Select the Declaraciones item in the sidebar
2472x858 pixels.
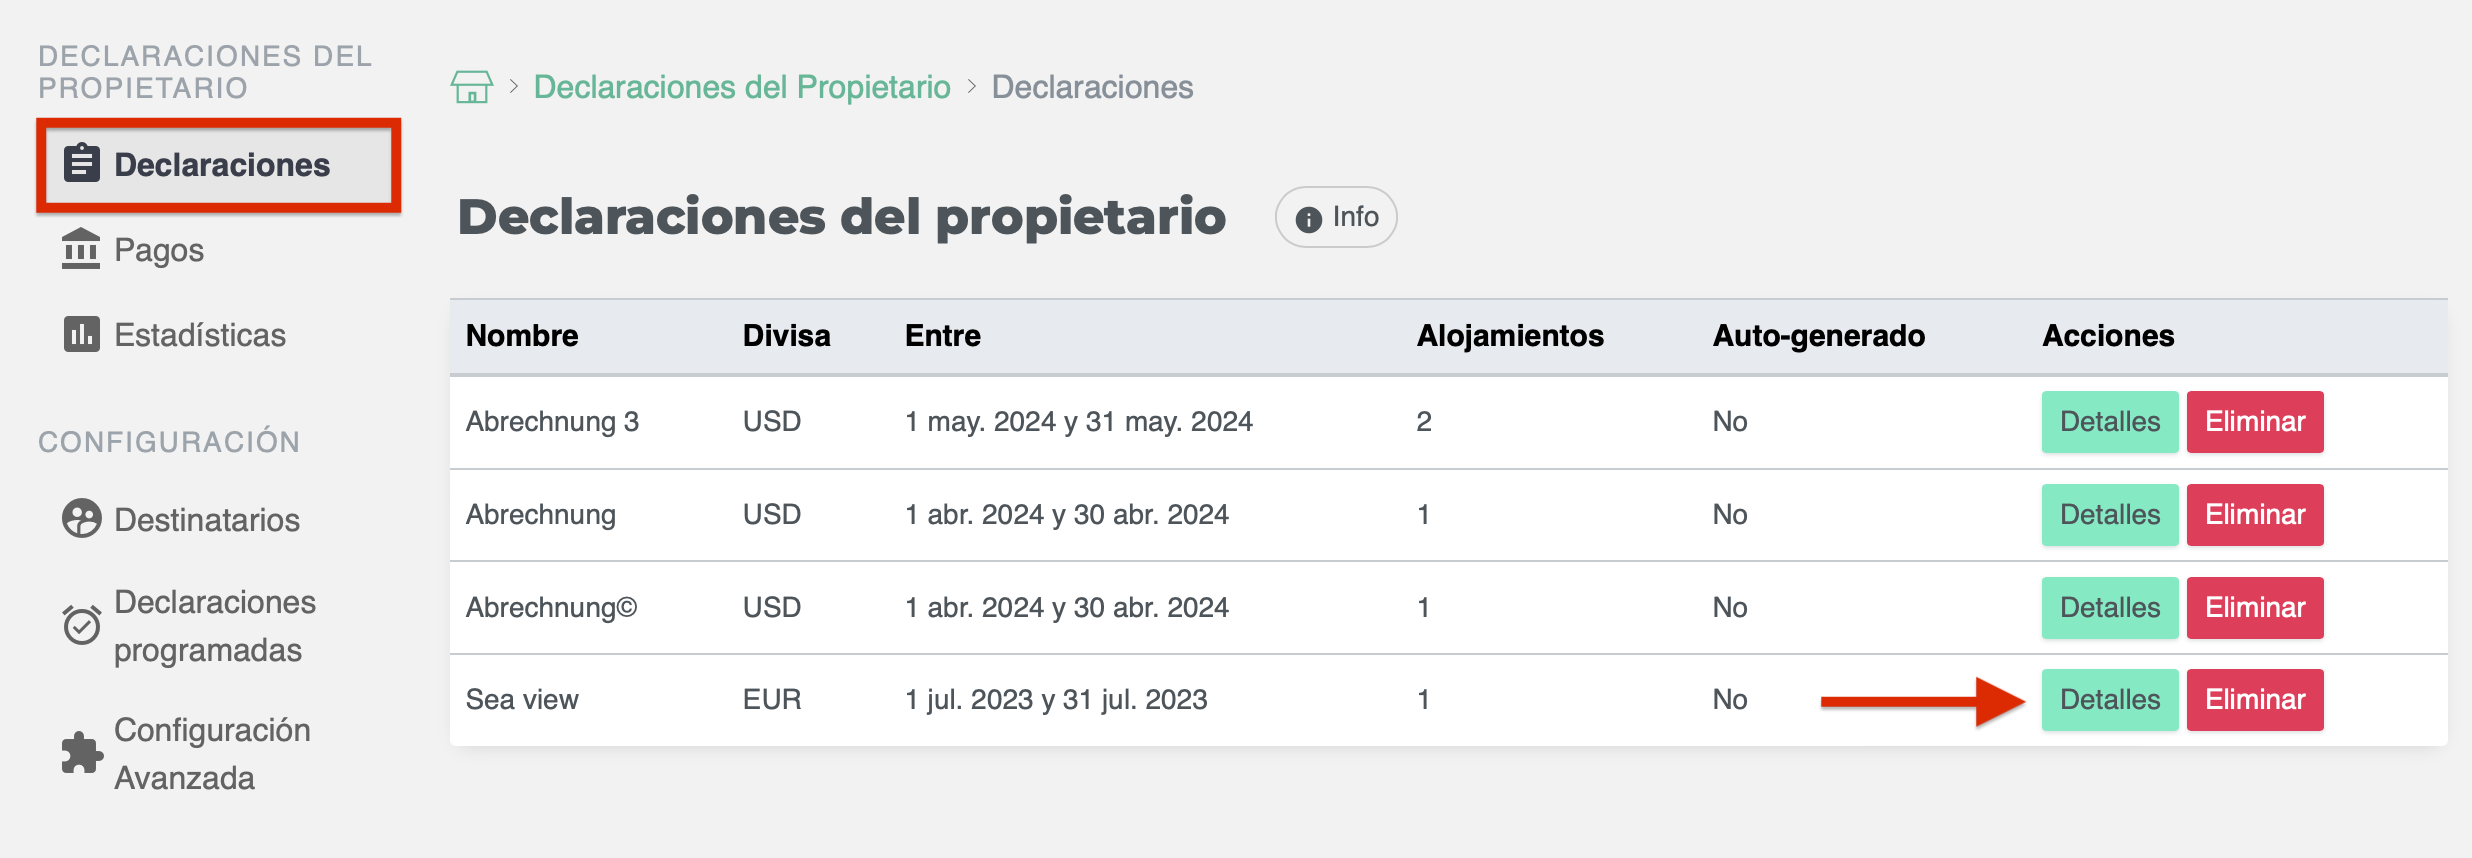[x=221, y=163]
